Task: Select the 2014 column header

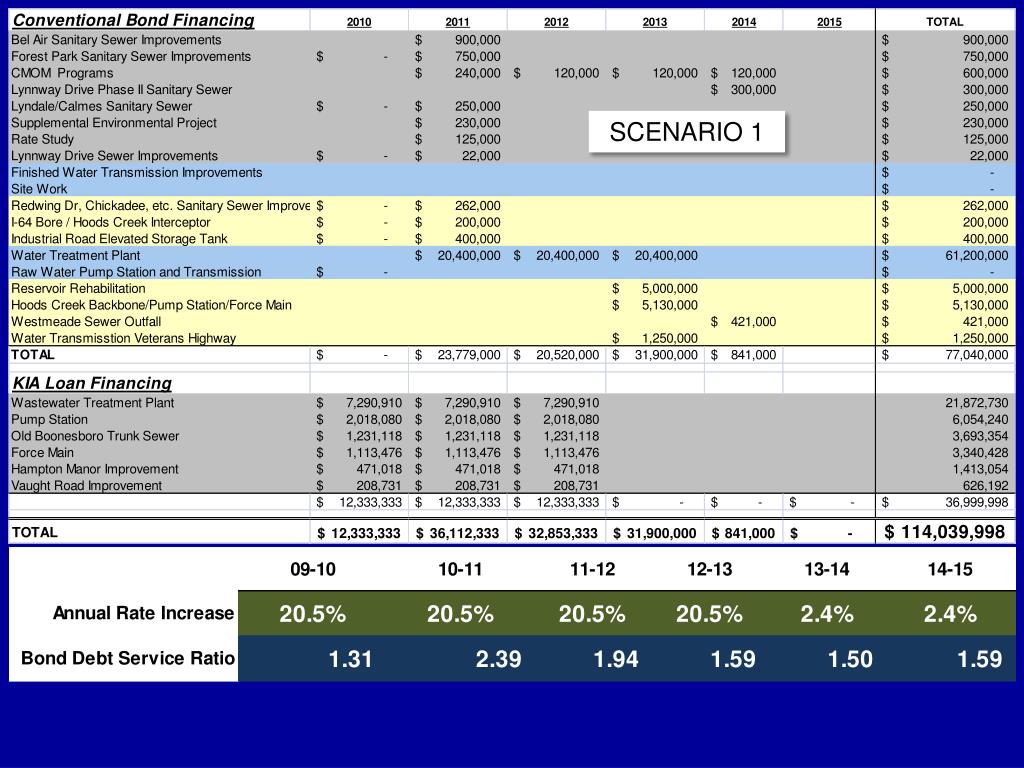Action: point(744,22)
